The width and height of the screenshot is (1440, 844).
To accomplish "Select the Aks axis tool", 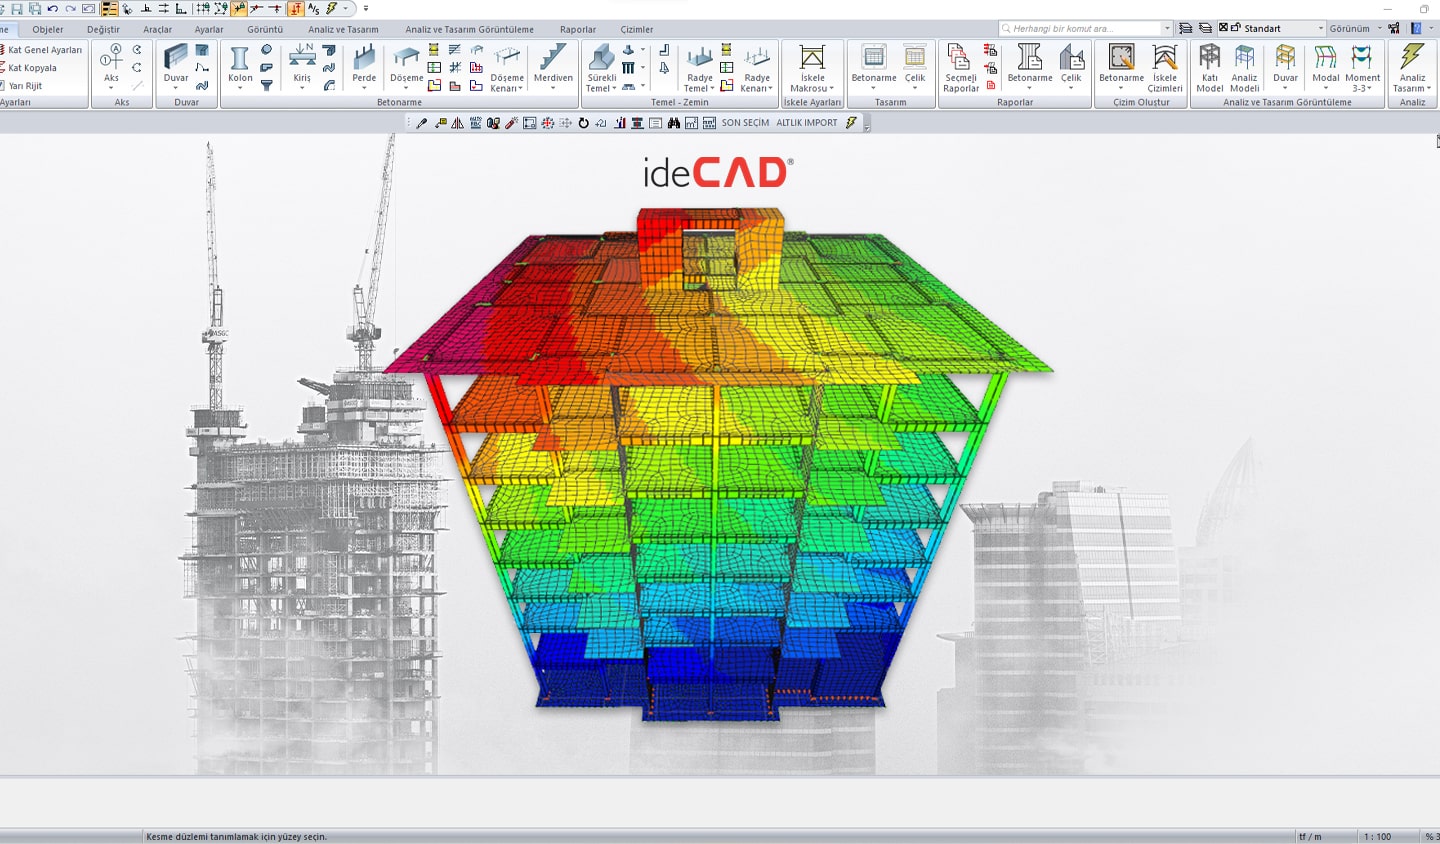I will click(111, 67).
